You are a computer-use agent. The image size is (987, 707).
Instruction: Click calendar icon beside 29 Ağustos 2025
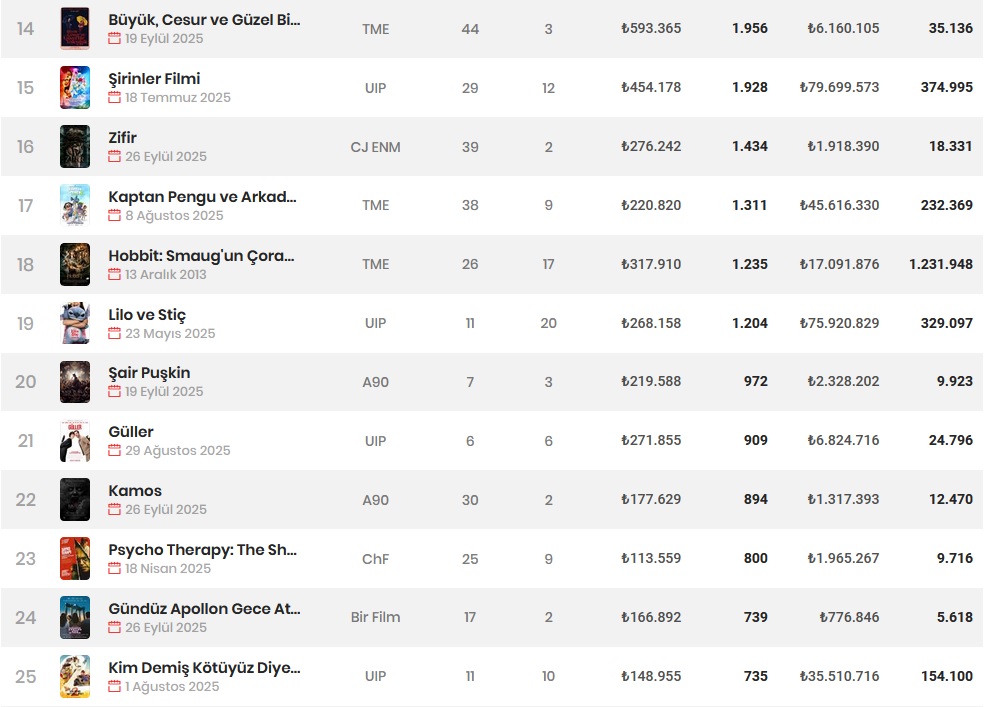pyautogui.click(x=115, y=451)
